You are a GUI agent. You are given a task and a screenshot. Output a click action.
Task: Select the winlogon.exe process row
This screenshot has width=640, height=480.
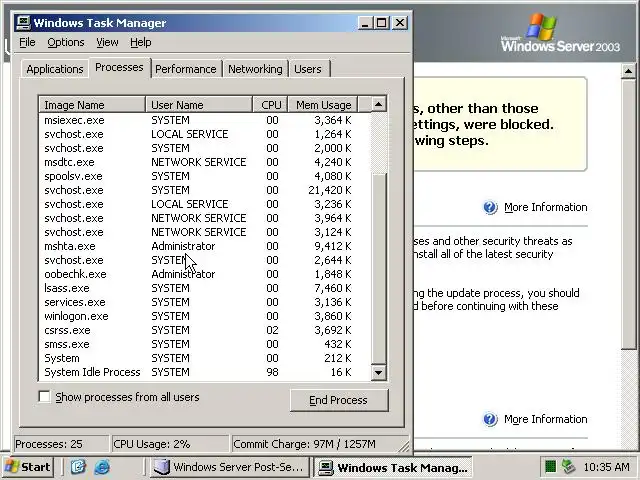click(205, 316)
